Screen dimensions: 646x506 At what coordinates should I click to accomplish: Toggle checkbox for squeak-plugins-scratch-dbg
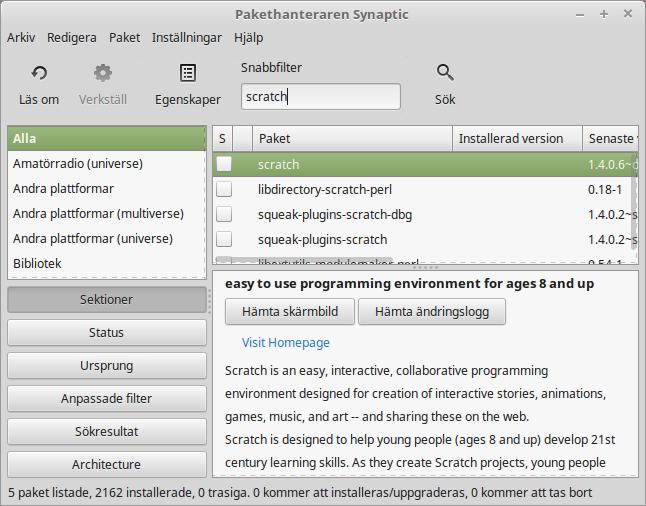point(224,214)
